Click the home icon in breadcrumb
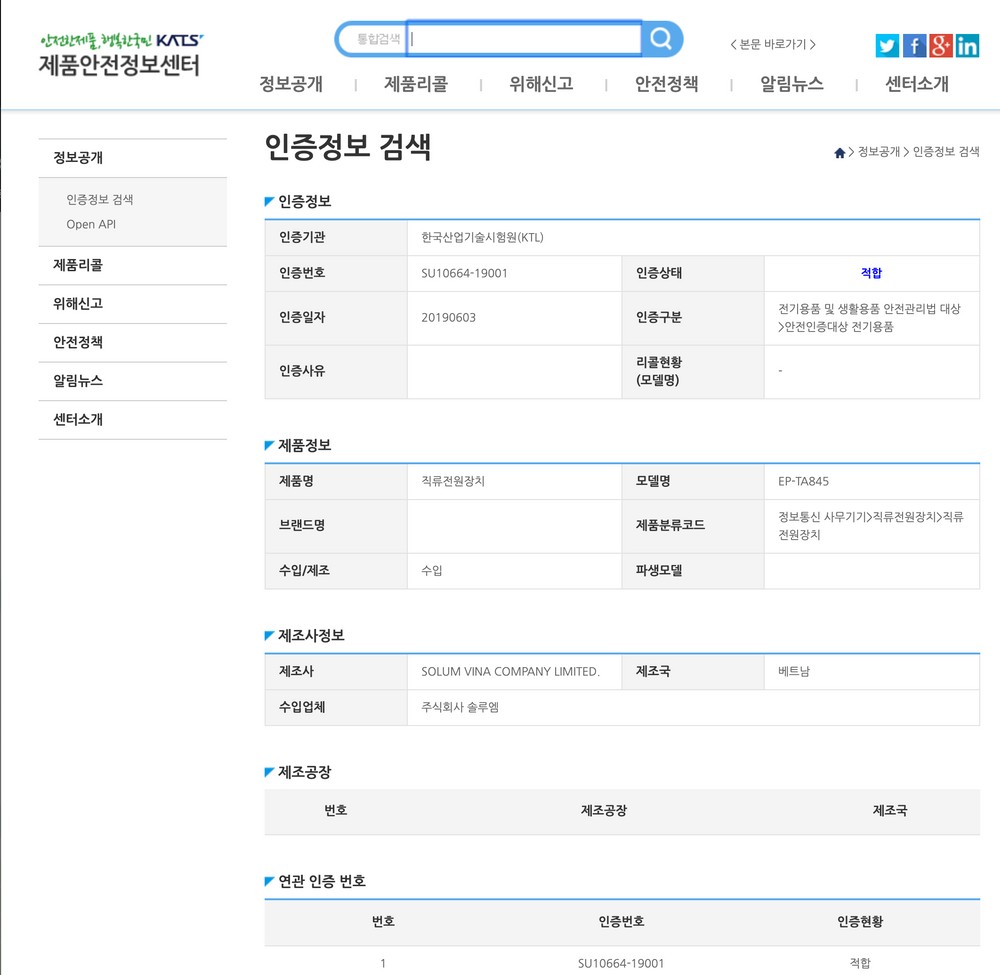1000x975 pixels. click(839, 152)
